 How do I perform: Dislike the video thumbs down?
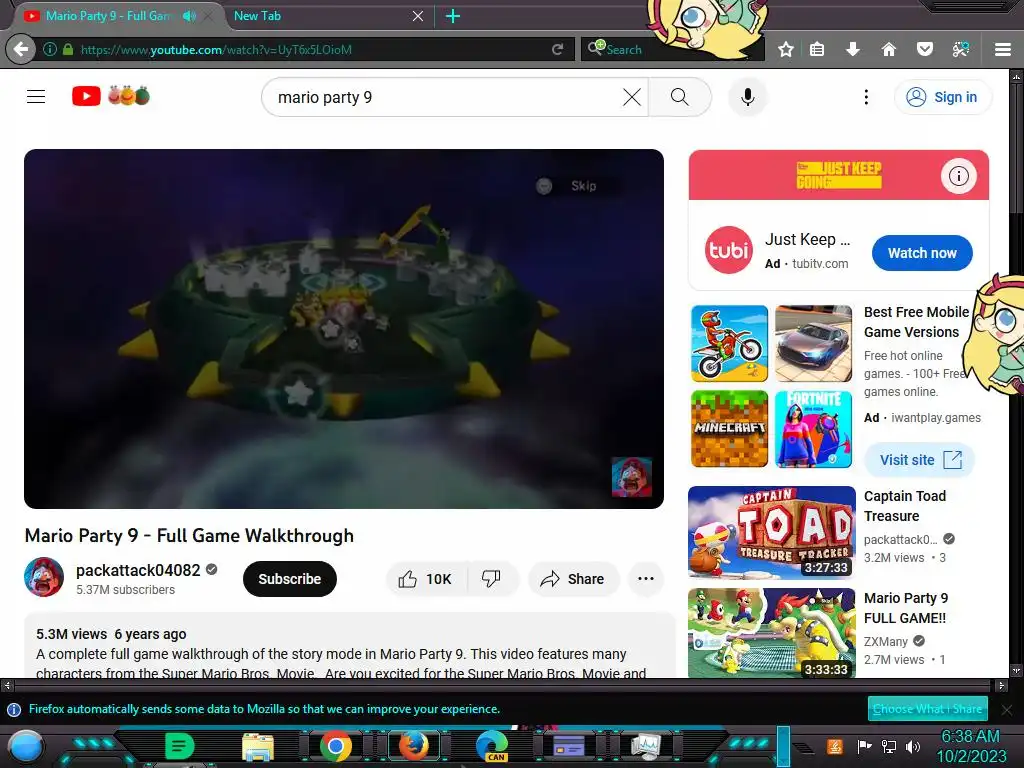(491, 579)
